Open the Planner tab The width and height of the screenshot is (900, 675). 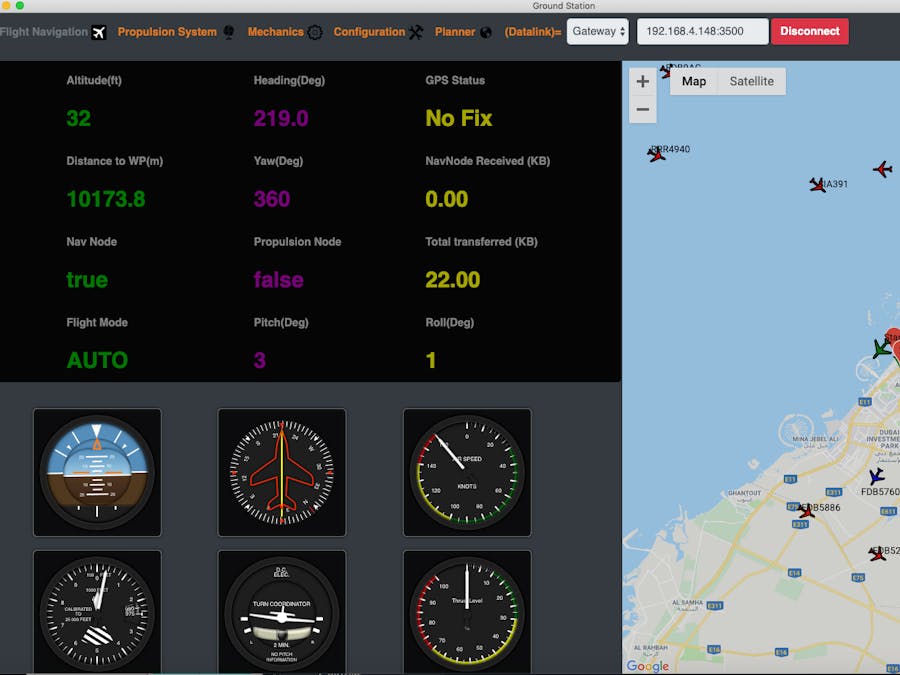[455, 32]
